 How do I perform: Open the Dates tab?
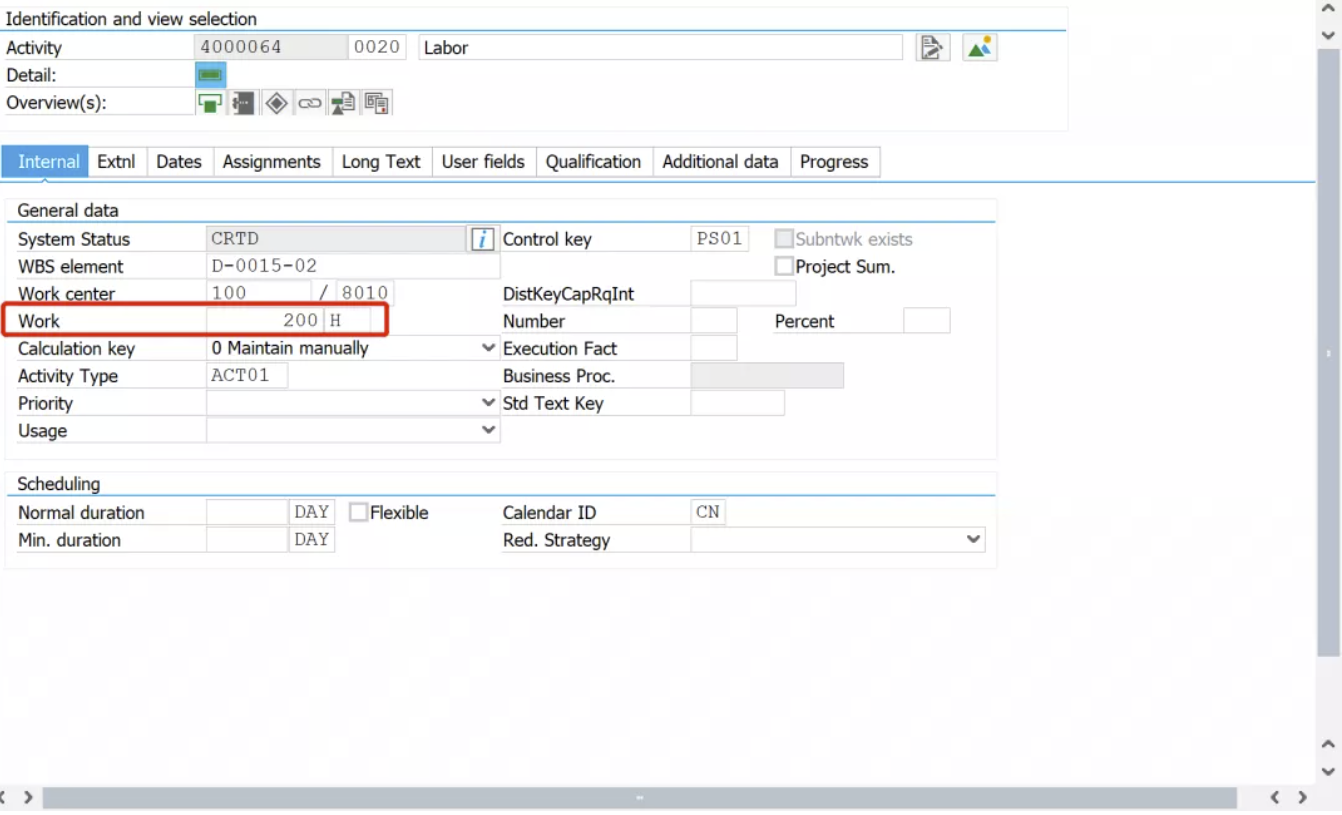[x=179, y=162]
